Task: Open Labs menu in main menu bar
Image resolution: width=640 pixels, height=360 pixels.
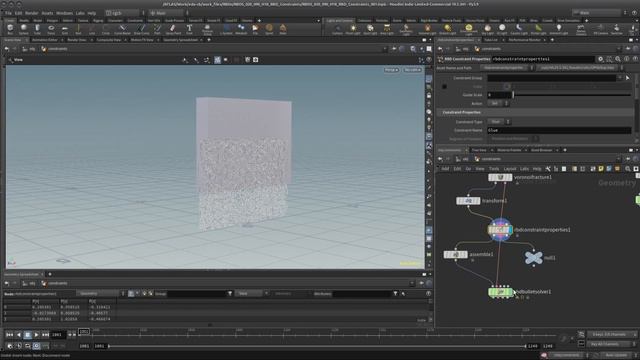Action: click(80, 13)
